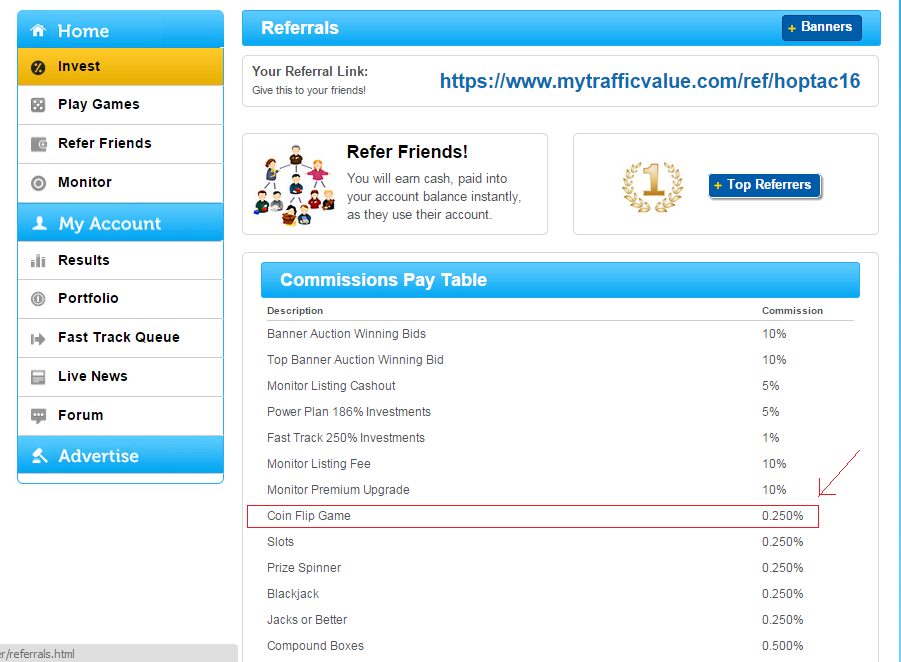Click Top Banner Auction Winning Bid text
The height and width of the screenshot is (662, 901).
pyautogui.click(x=355, y=360)
